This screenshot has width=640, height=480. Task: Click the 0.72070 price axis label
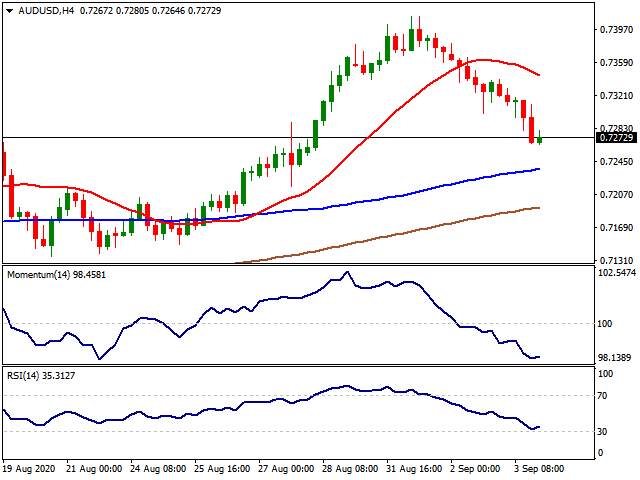(x=616, y=195)
